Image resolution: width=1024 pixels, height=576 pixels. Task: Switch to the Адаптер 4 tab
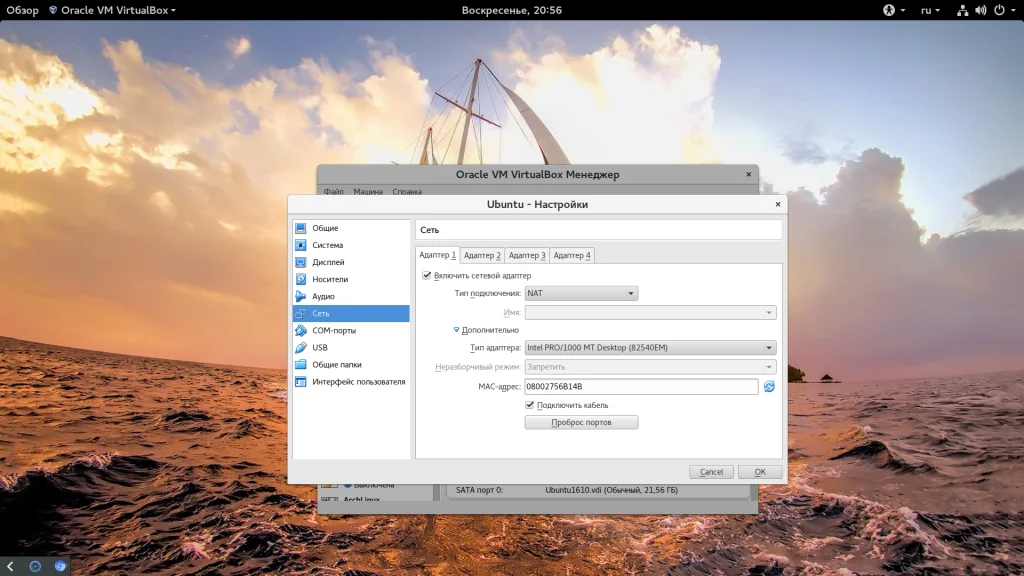(x=572, y=256)
